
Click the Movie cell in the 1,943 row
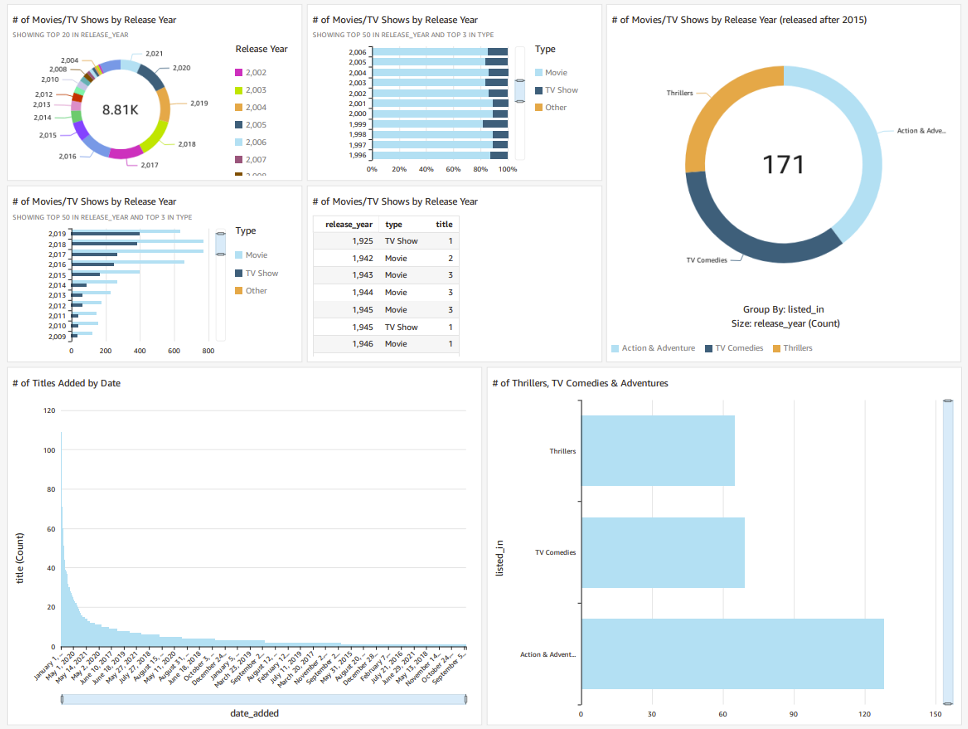[396, 275]
